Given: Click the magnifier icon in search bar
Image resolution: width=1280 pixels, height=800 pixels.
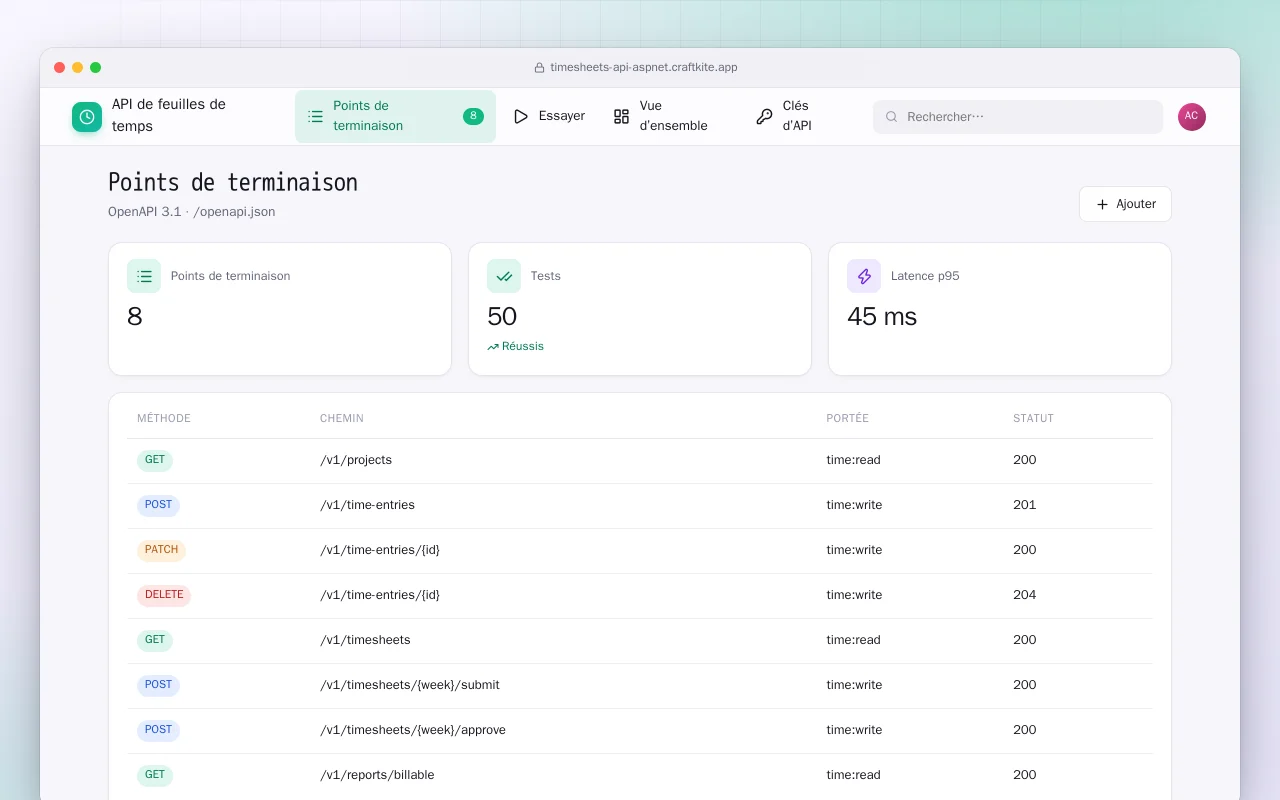Looking at the screenshot, I should [892, 117].
